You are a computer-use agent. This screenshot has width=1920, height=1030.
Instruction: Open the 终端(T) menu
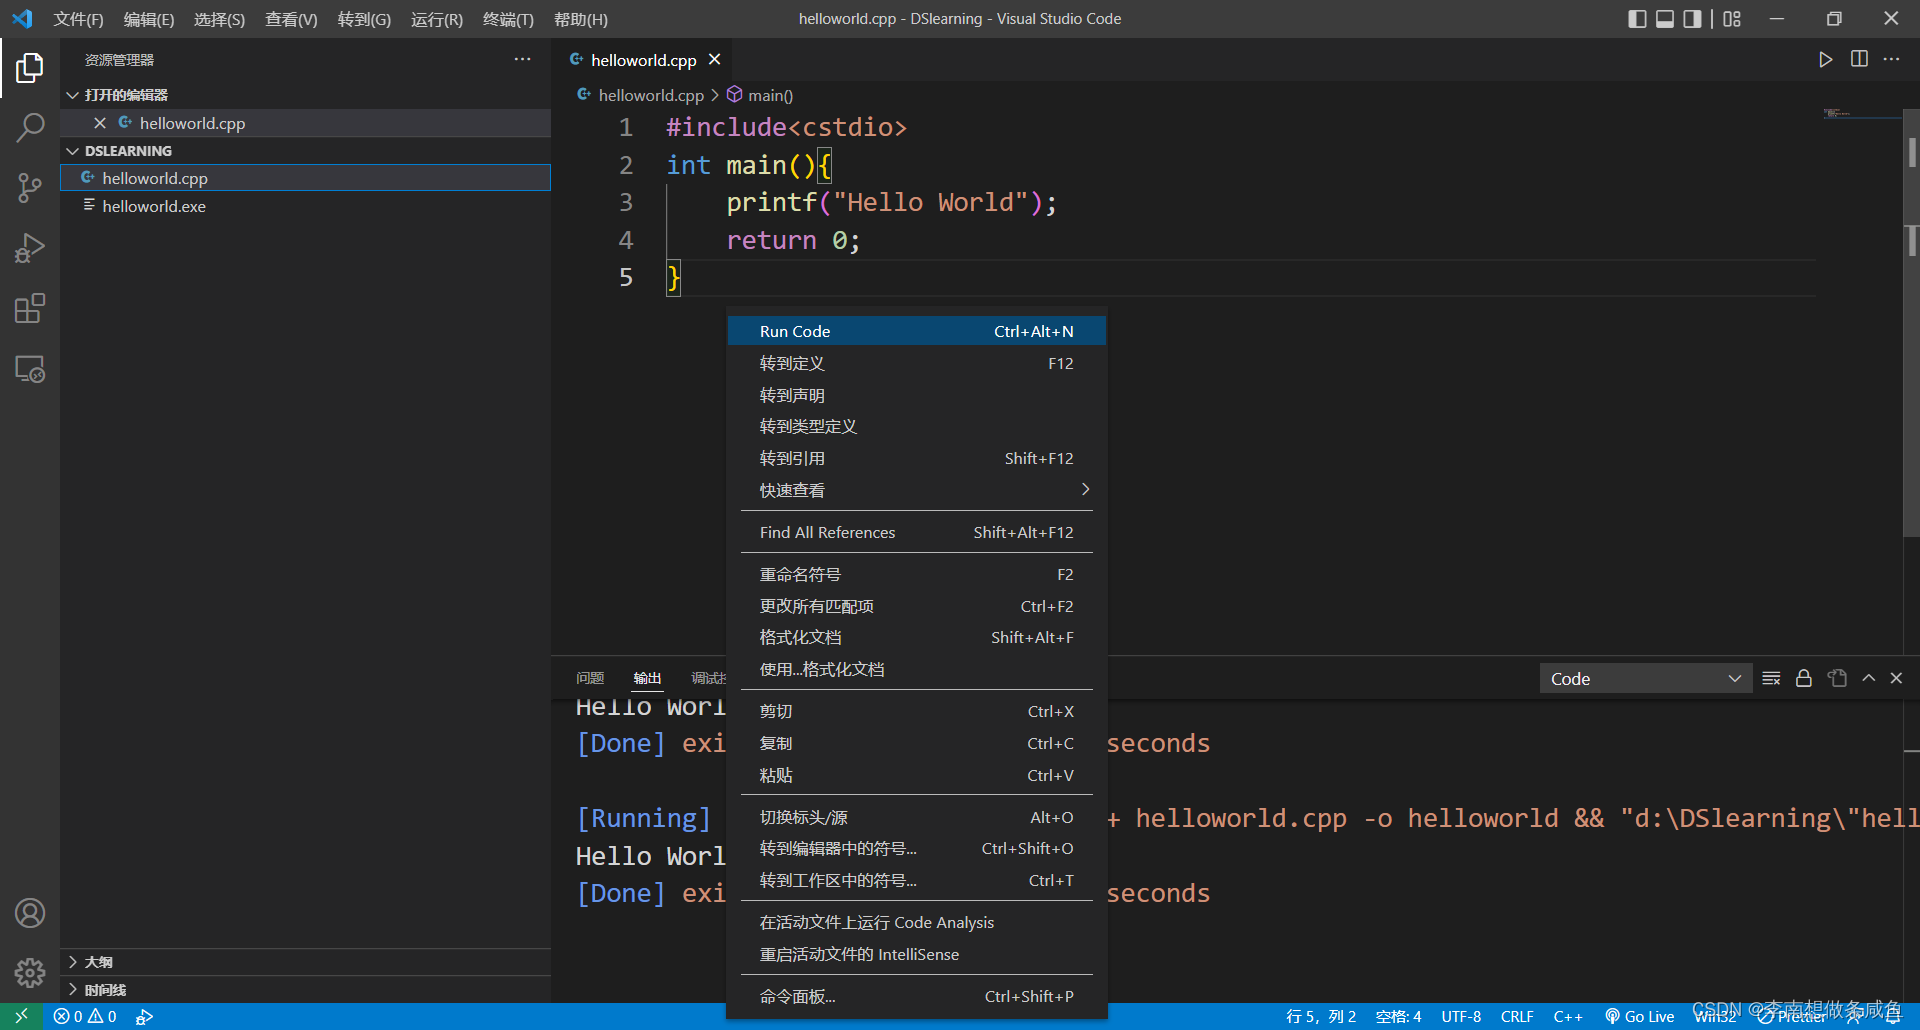tap(508, 19)
